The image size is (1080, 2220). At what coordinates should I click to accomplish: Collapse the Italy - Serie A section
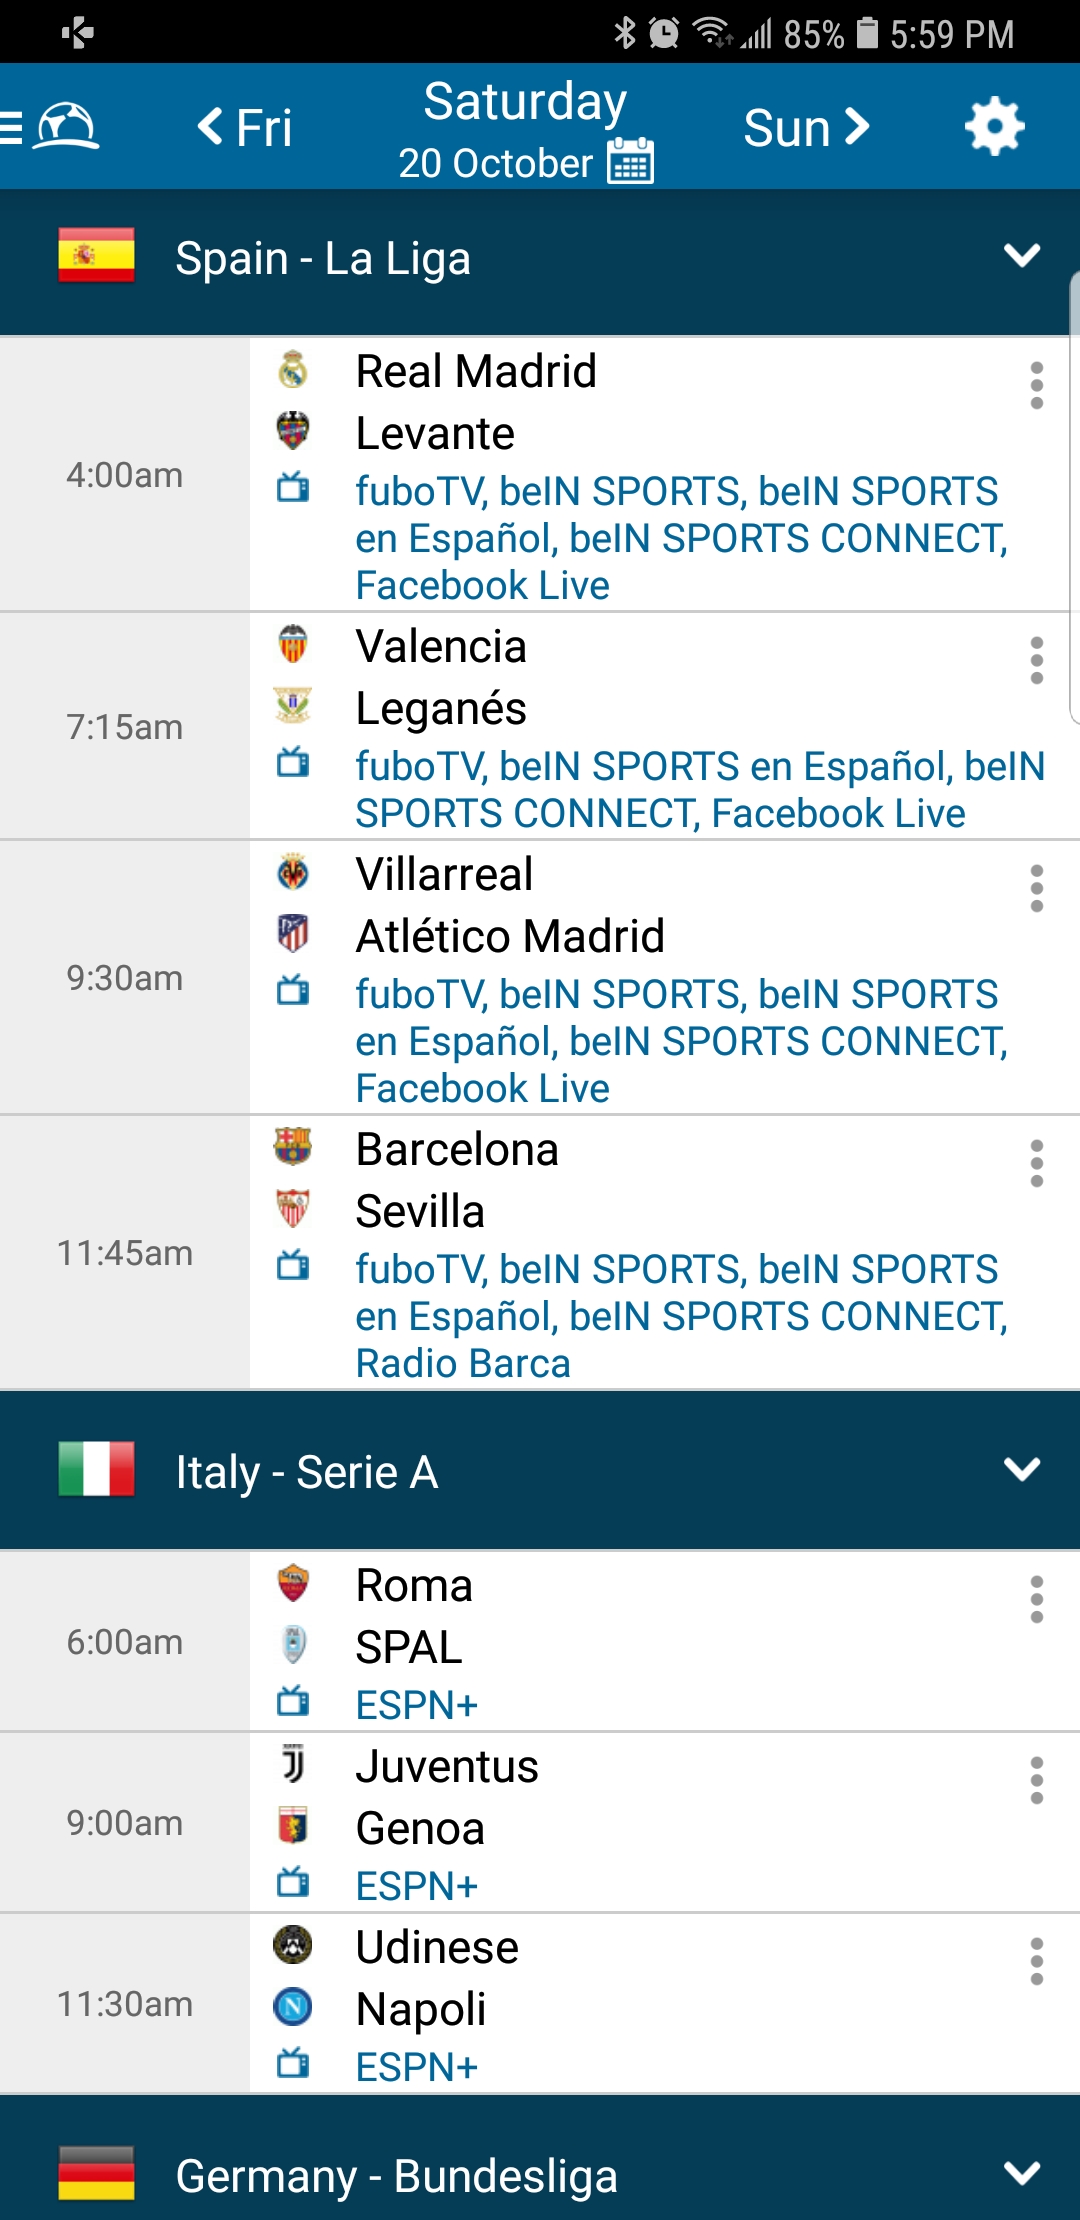(x=1021, y=1470)
